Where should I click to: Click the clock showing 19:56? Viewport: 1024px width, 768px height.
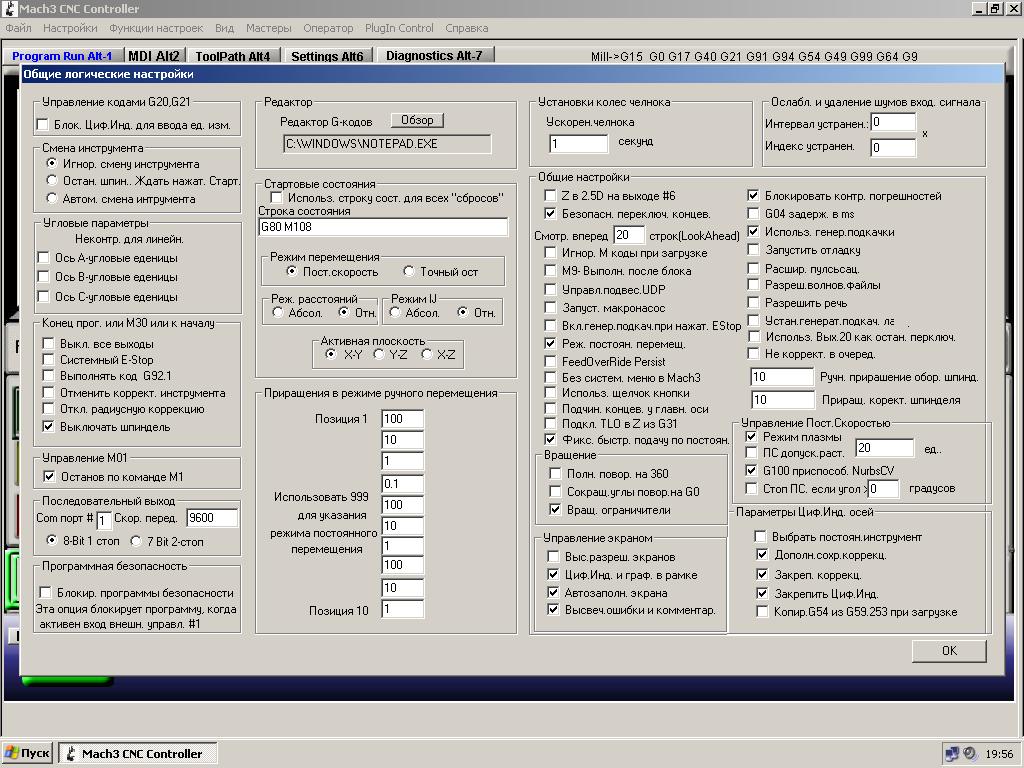pyautogui.click(x=999, y=754)
